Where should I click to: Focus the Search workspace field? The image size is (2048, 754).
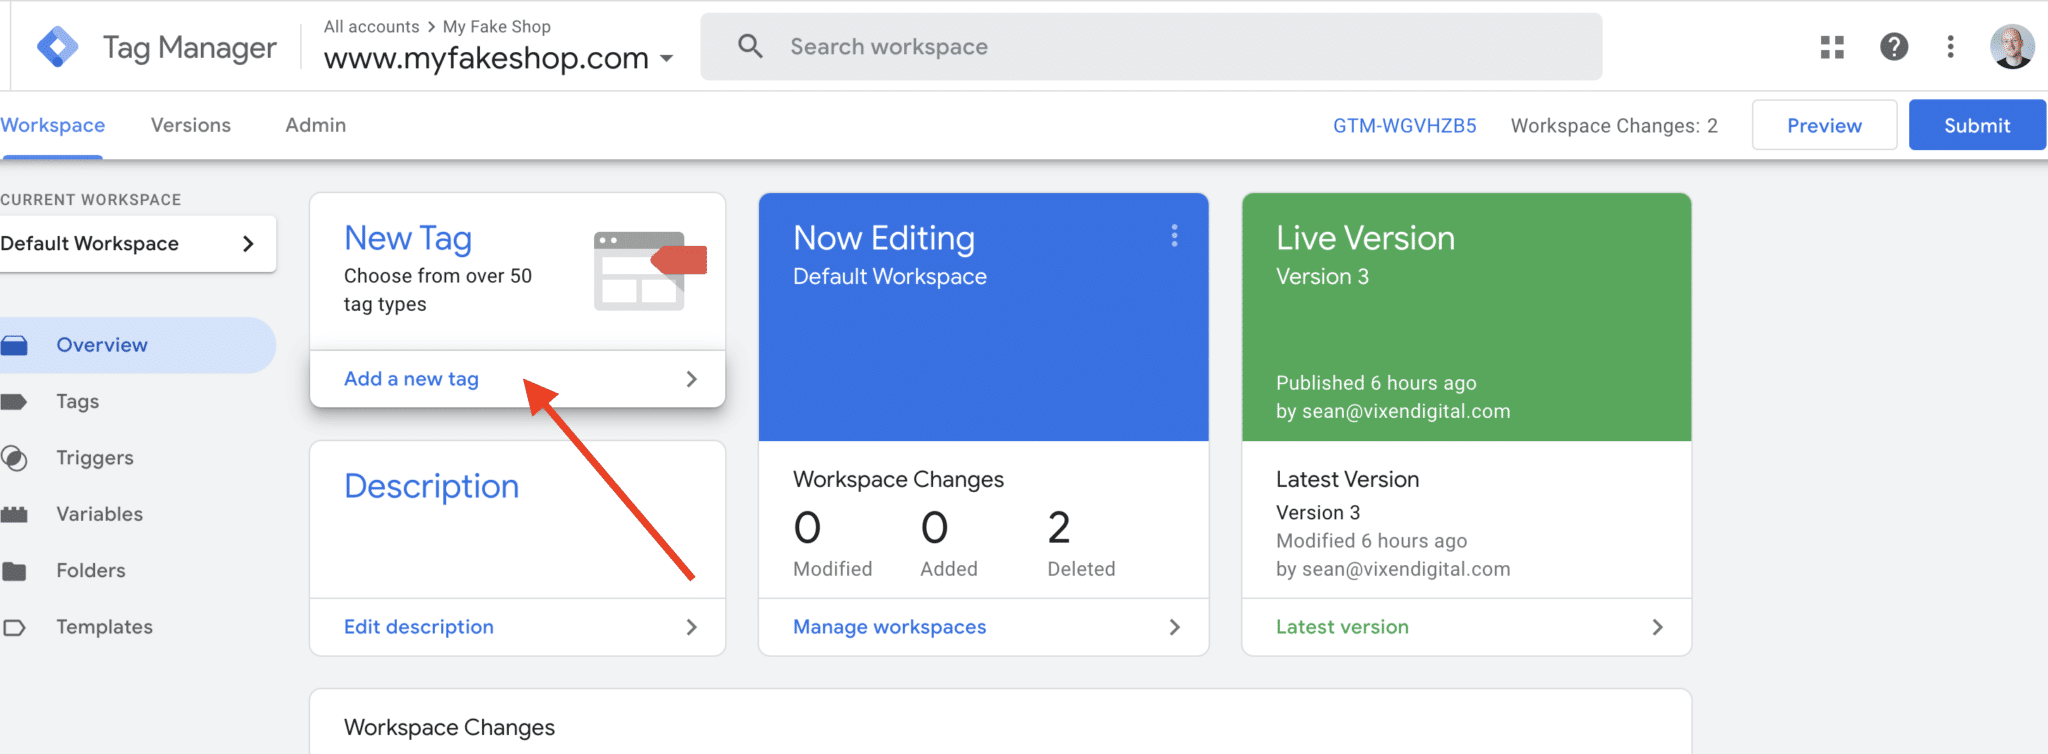[x=1150, y=47]
